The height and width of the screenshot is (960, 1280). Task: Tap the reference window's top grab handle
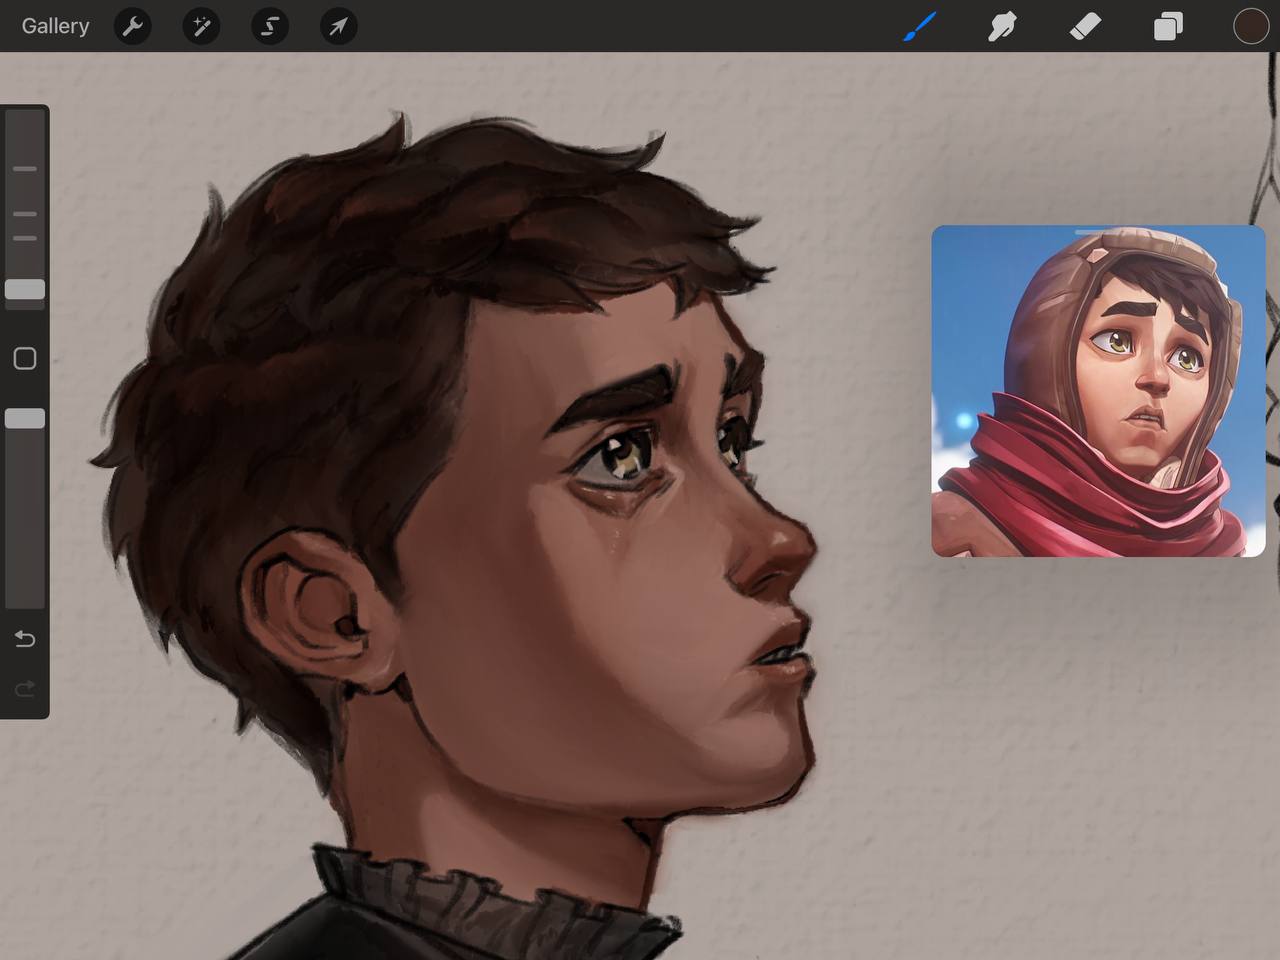pyautogui.click(x=1098, y=232)
